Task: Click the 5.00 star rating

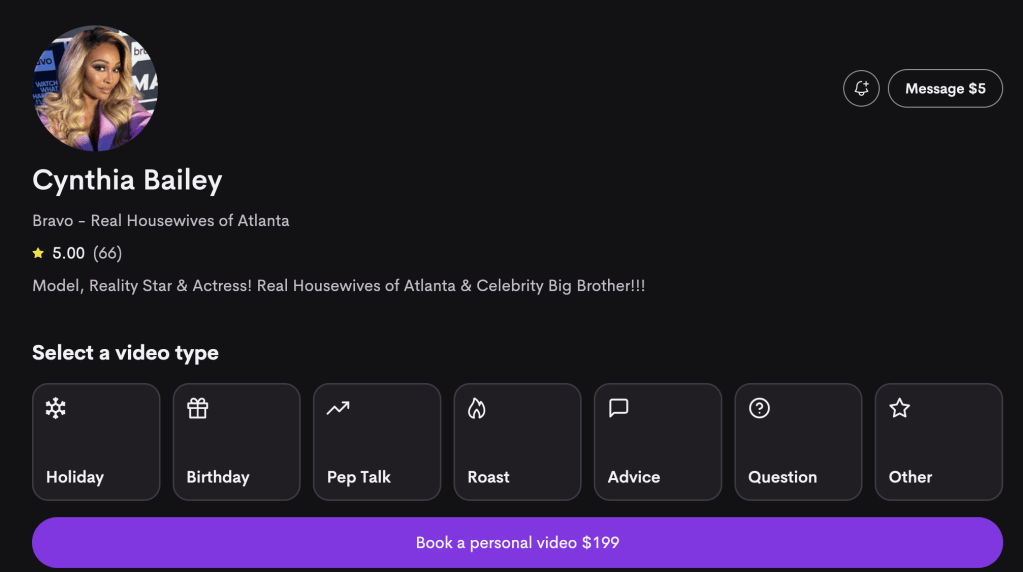Action: (60, 253)
